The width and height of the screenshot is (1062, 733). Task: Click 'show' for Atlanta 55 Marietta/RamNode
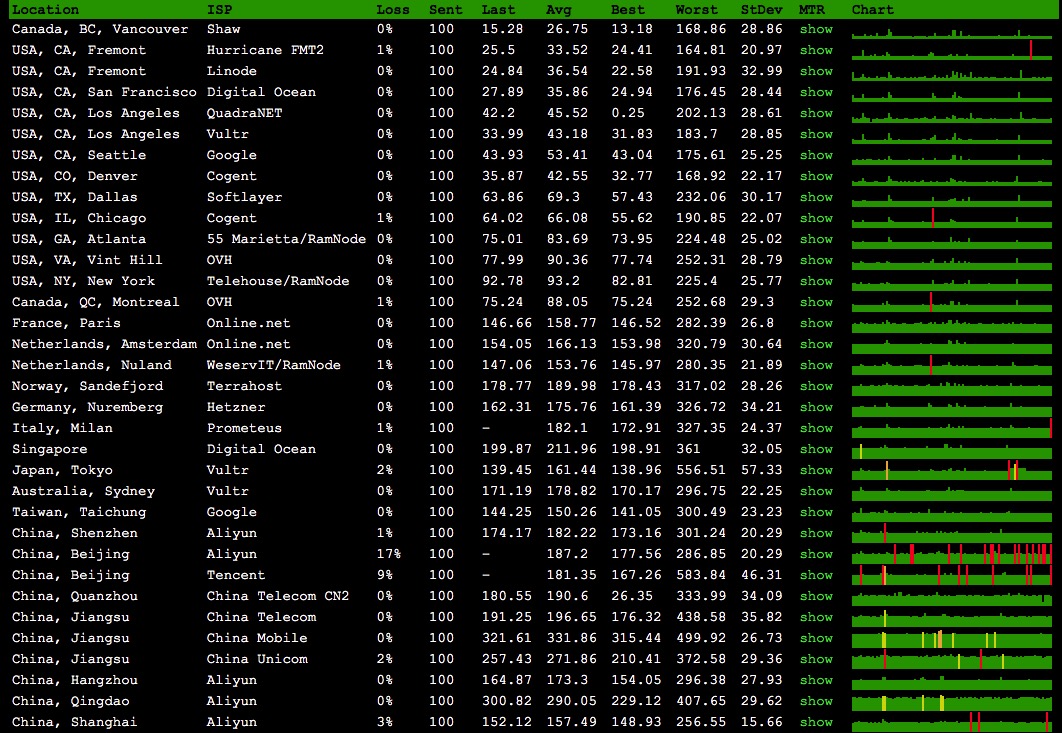pyautogui.click(x=816, y=239)
